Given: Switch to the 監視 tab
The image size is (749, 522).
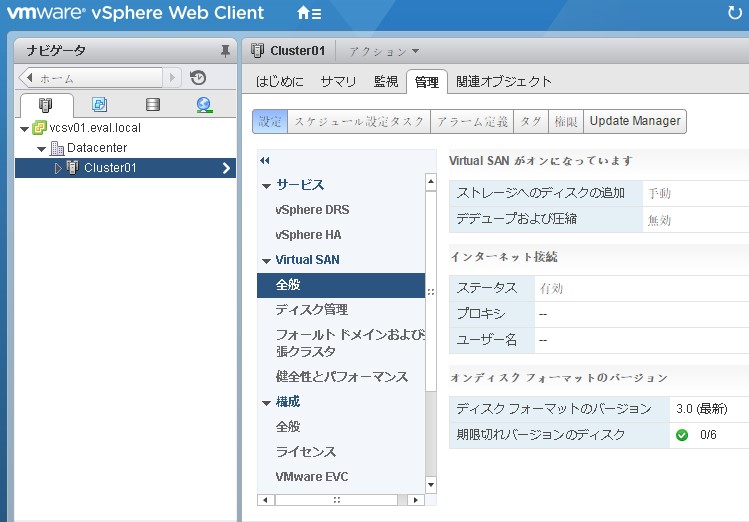Looking at the screenshot, I should coord(386,82).
